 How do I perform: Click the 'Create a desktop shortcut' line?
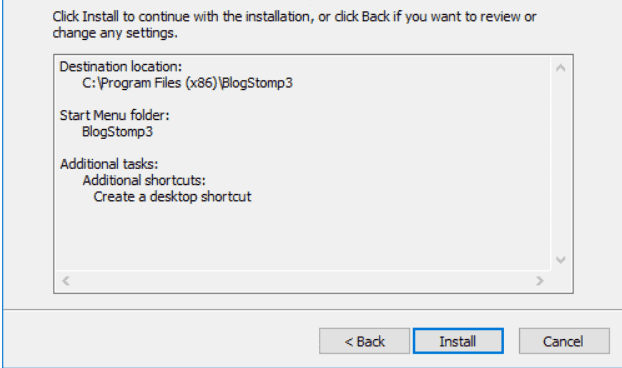tap(172, 197)
